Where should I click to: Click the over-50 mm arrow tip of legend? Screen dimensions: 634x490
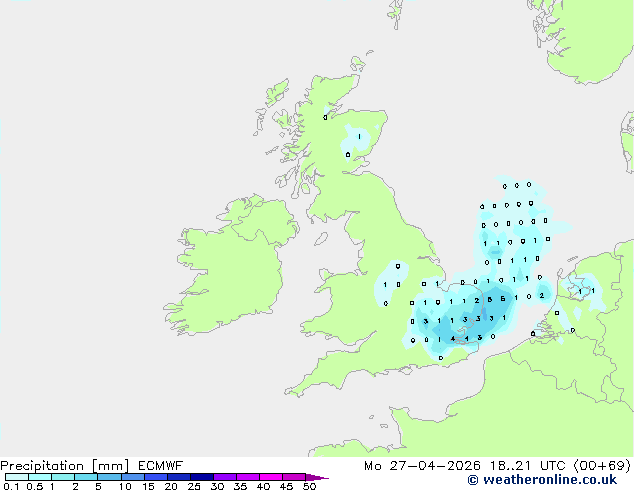pyautogui.click(x=317, y=477)
